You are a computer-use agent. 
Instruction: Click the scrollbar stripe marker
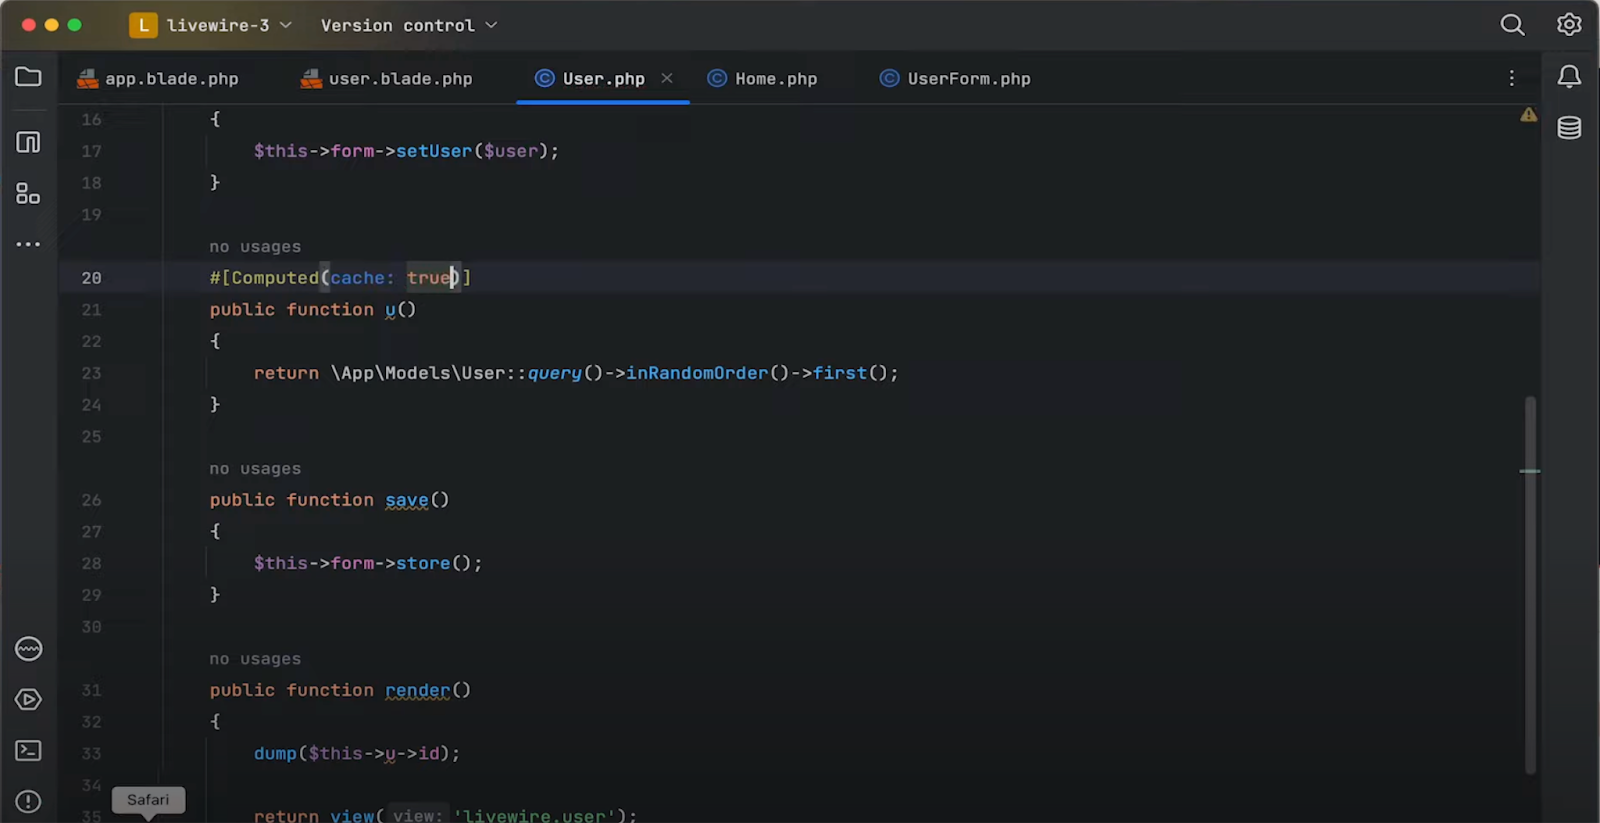(x=1530, y=471)
